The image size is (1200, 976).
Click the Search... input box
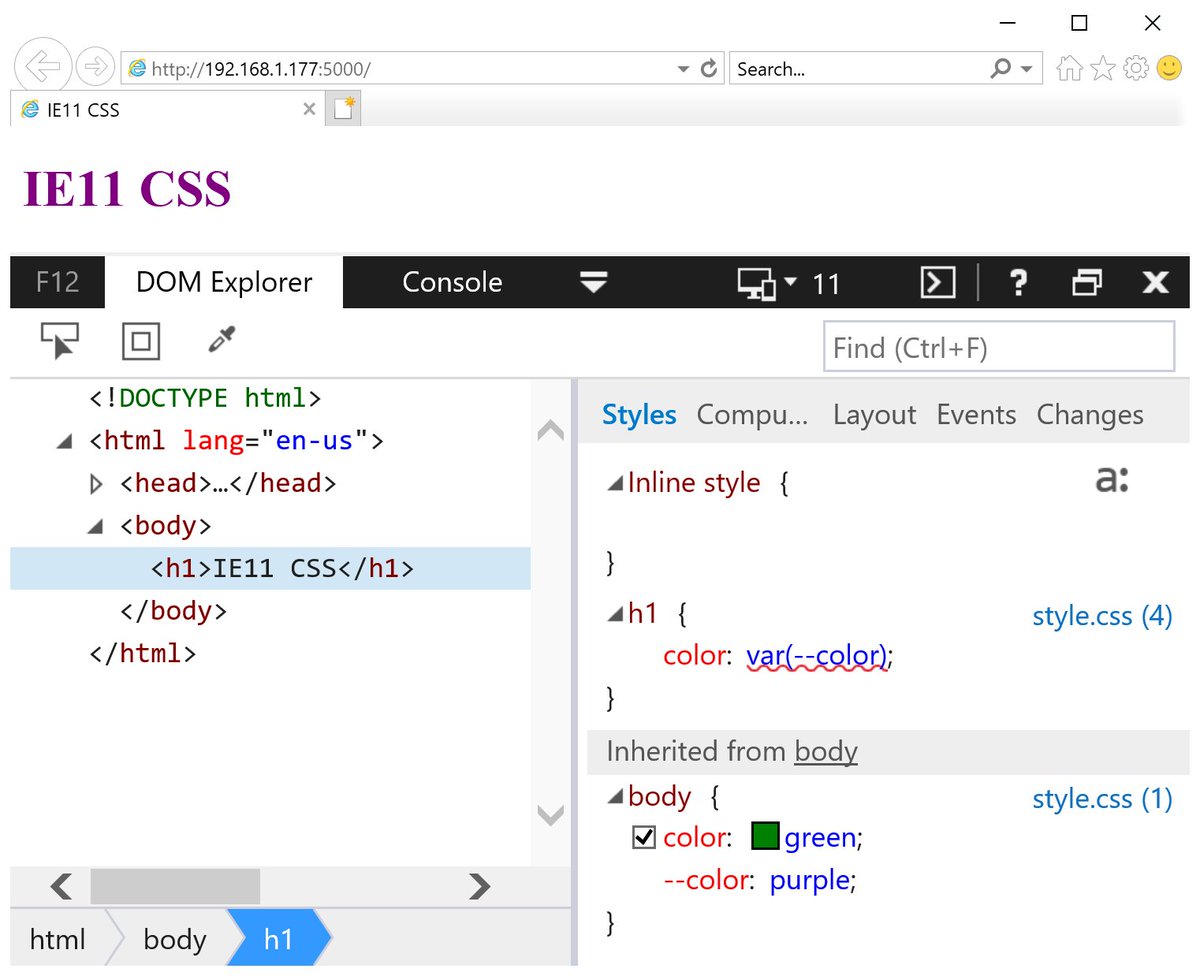click(x=860, y=69)
